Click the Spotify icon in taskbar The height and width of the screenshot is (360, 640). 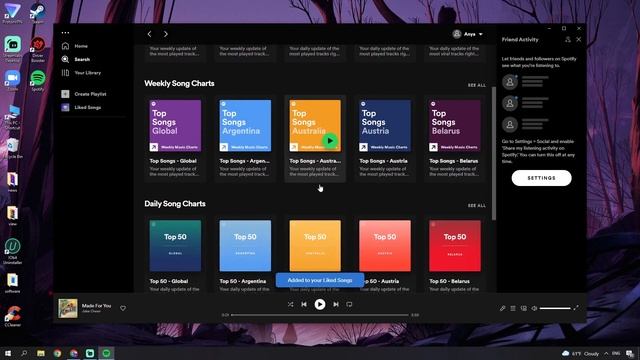tap(107, 353)
